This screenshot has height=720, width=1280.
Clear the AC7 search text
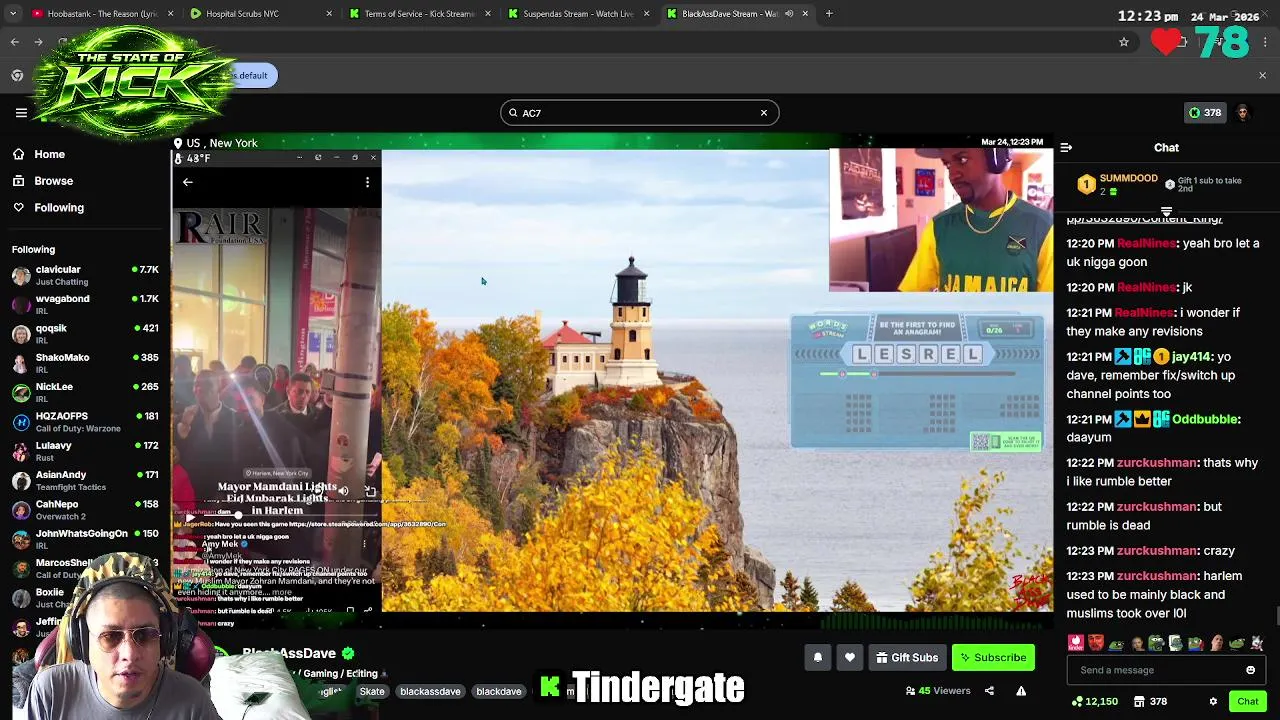tap(764, 113)
